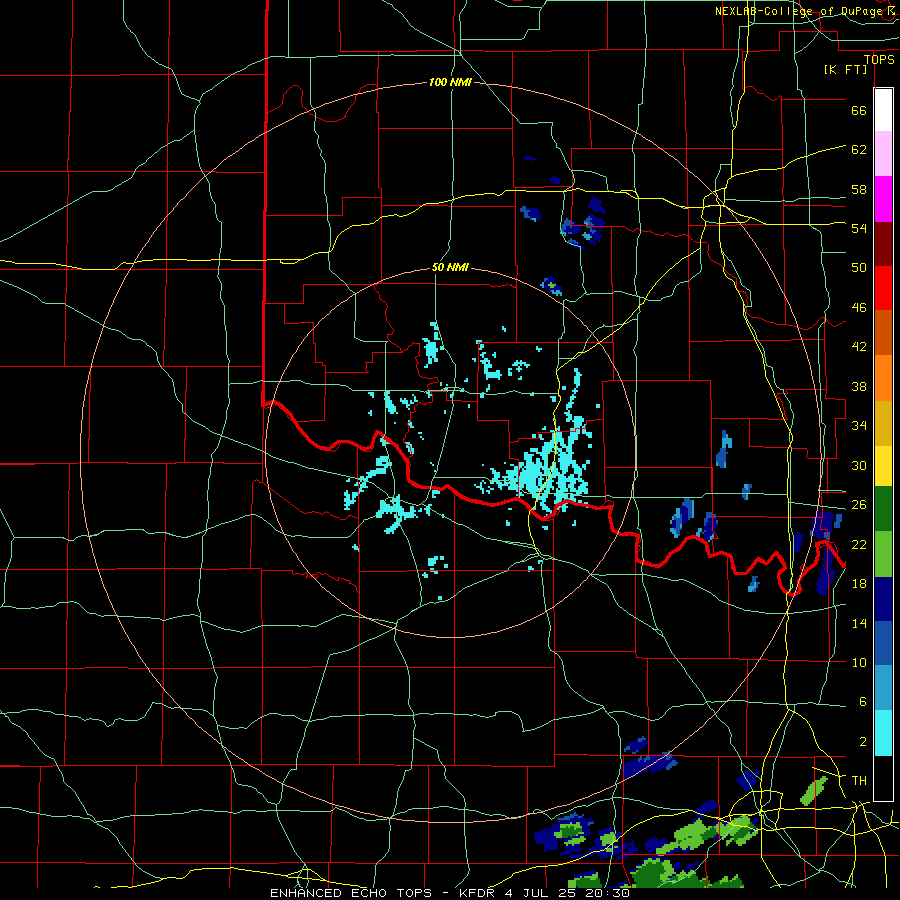The width and height of the screenshot is (900, 900).
Task: Select the dark green legend swatch
Action: coord(883,509)
